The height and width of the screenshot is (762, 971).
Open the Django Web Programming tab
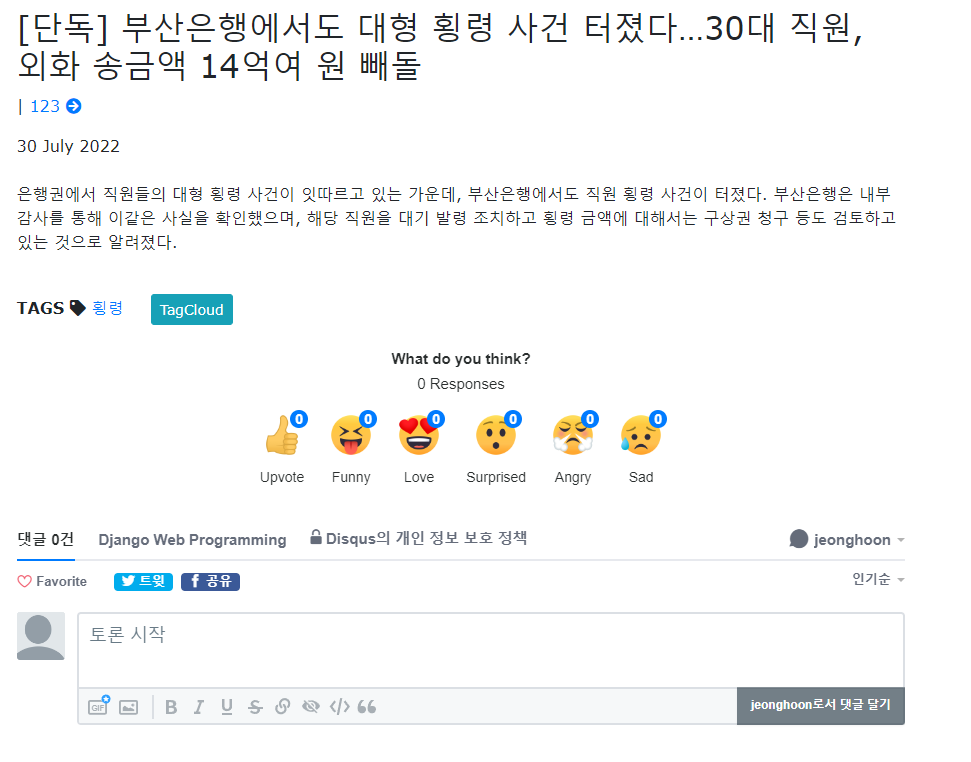click(x=193, y=540)
